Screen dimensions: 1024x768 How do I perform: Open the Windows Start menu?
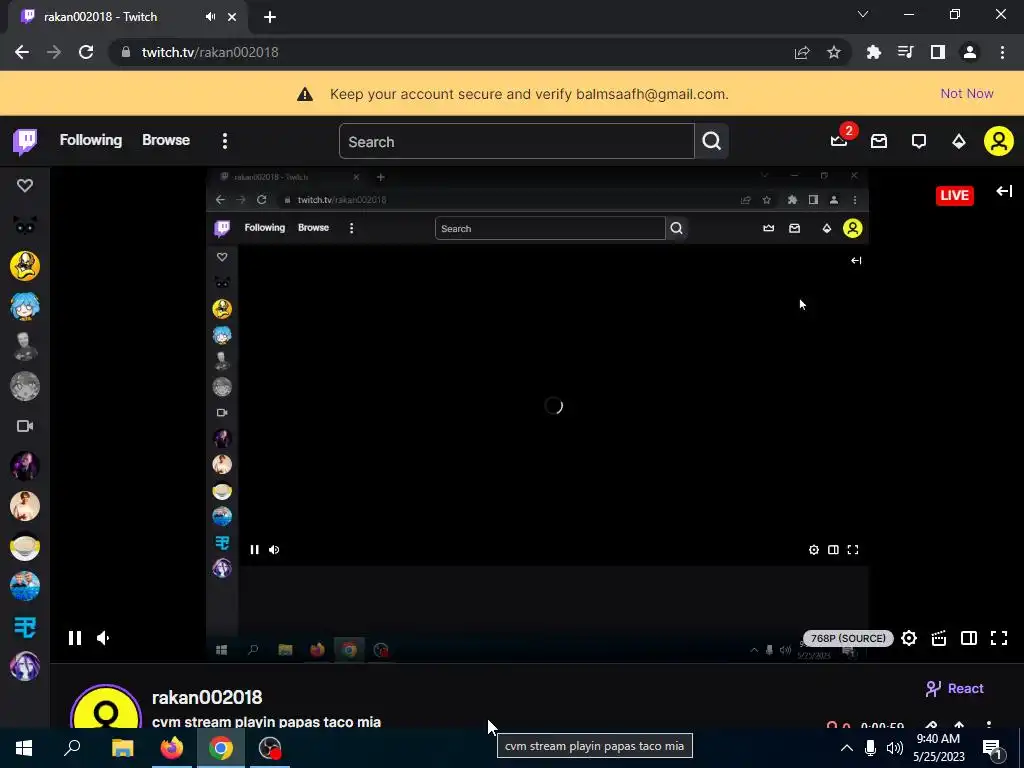(x=24, y=748)
